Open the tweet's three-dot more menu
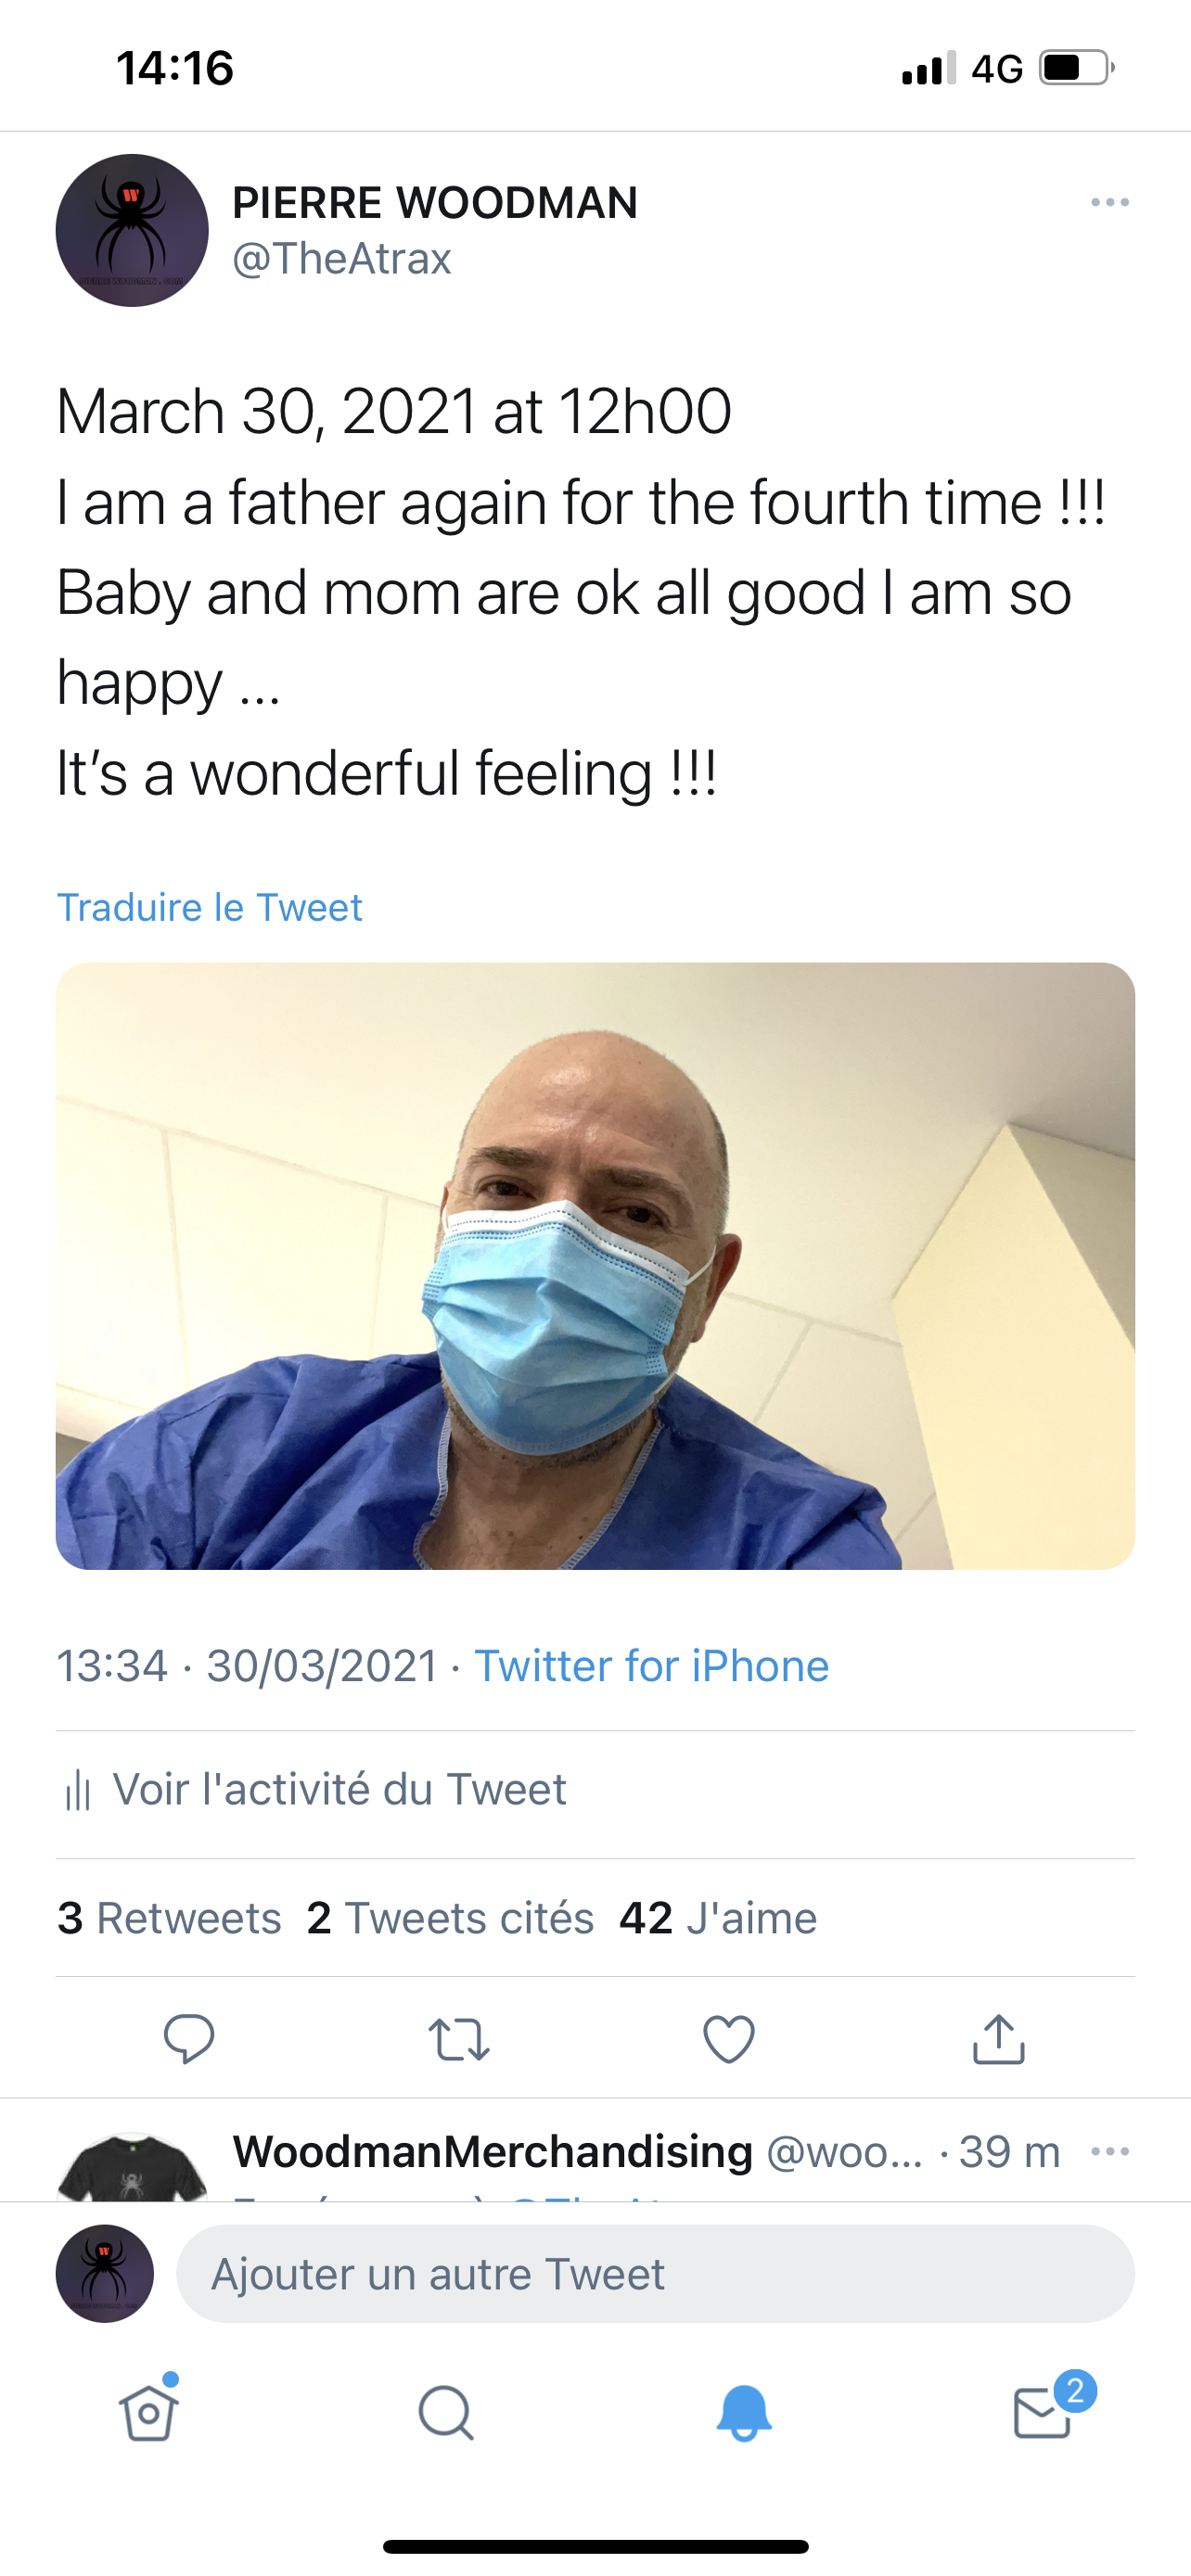Image resolution: width=1191 pixels, height=2576 pixels. (x=1110, y=202)
